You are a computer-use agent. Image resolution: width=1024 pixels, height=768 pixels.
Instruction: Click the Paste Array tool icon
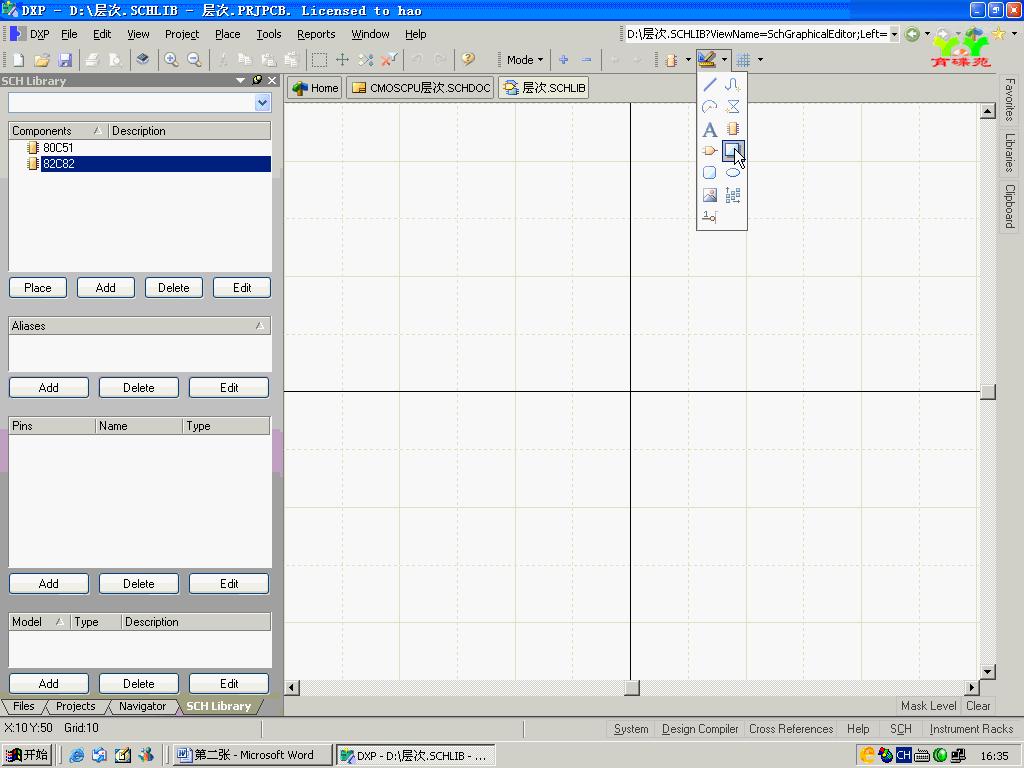[x=733, y=195]
